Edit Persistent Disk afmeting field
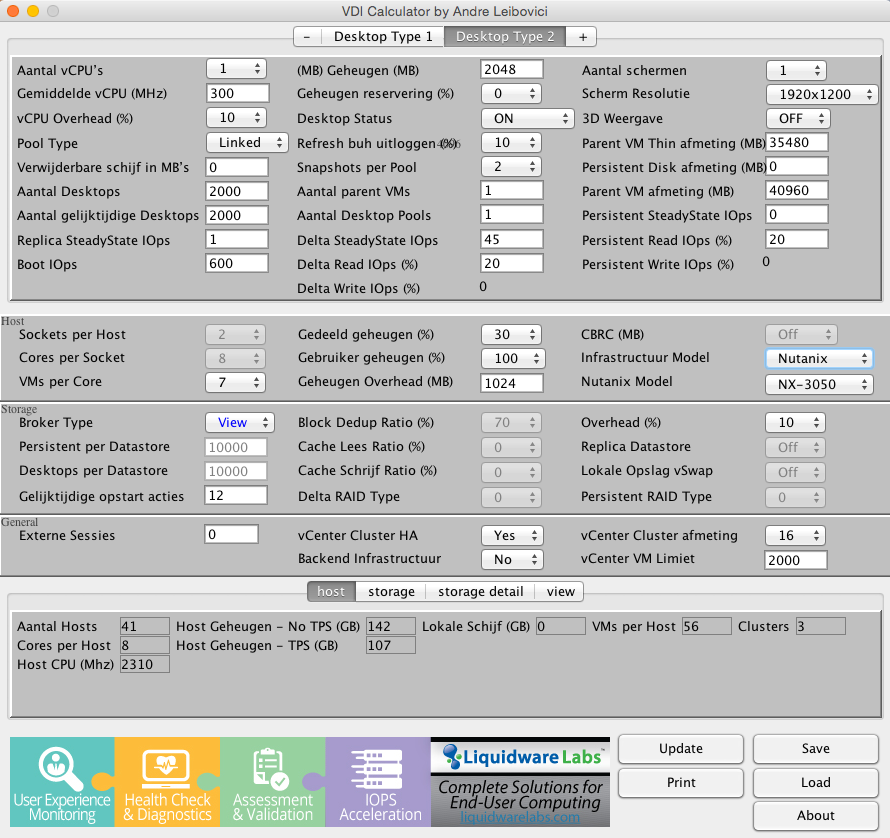The image size is (890, 838). tap(797, 166)
